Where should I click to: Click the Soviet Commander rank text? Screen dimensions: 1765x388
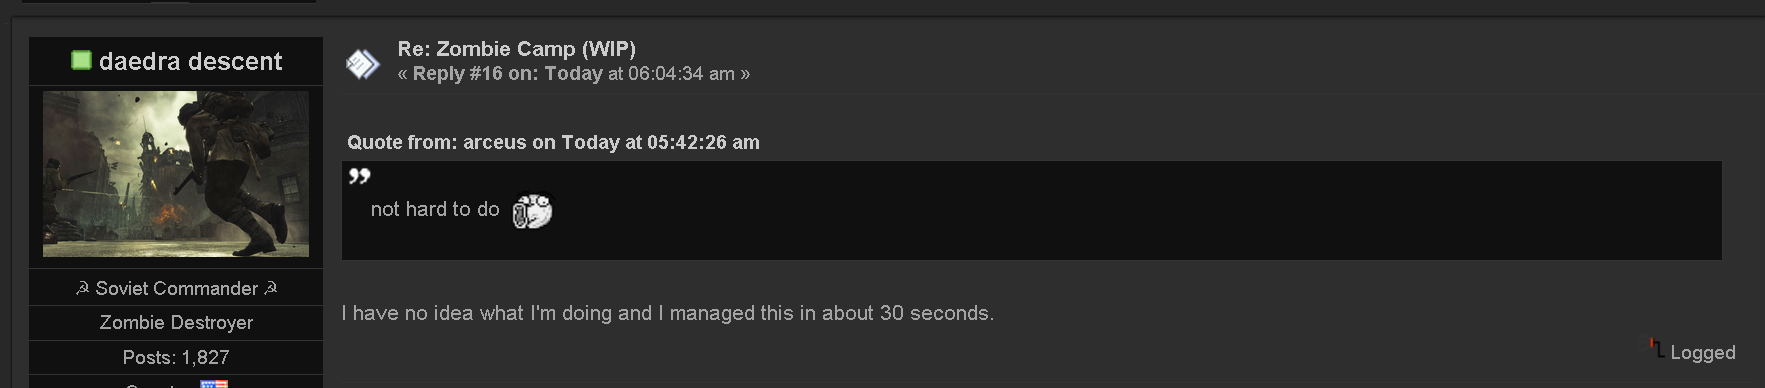[177, 288]
